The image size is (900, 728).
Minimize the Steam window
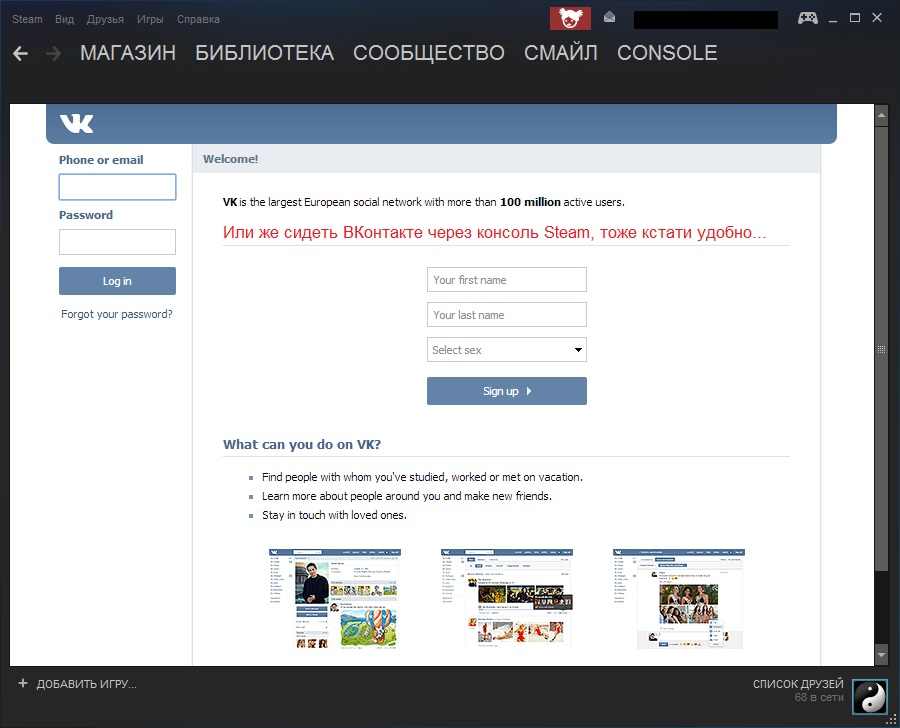point(833,19)
